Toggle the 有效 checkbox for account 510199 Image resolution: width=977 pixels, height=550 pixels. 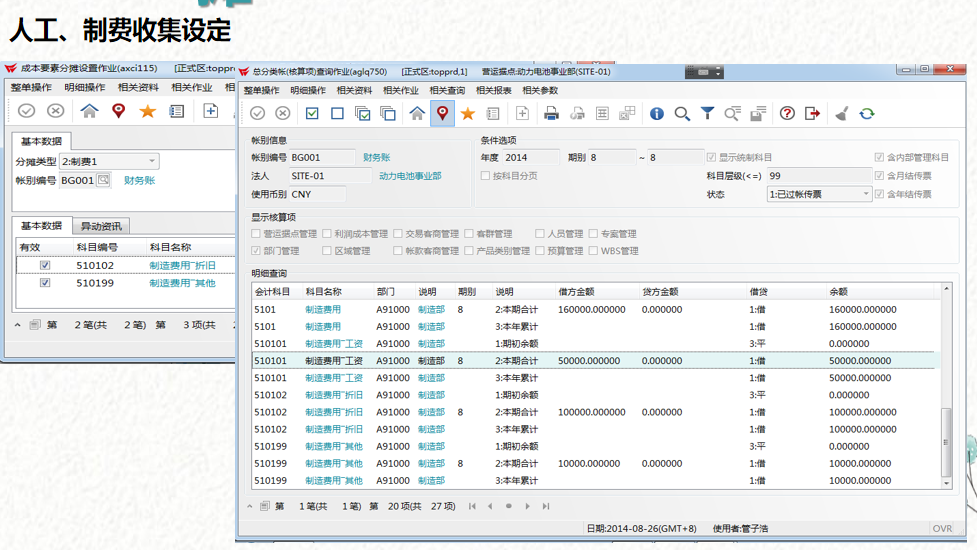click(45, 283)
